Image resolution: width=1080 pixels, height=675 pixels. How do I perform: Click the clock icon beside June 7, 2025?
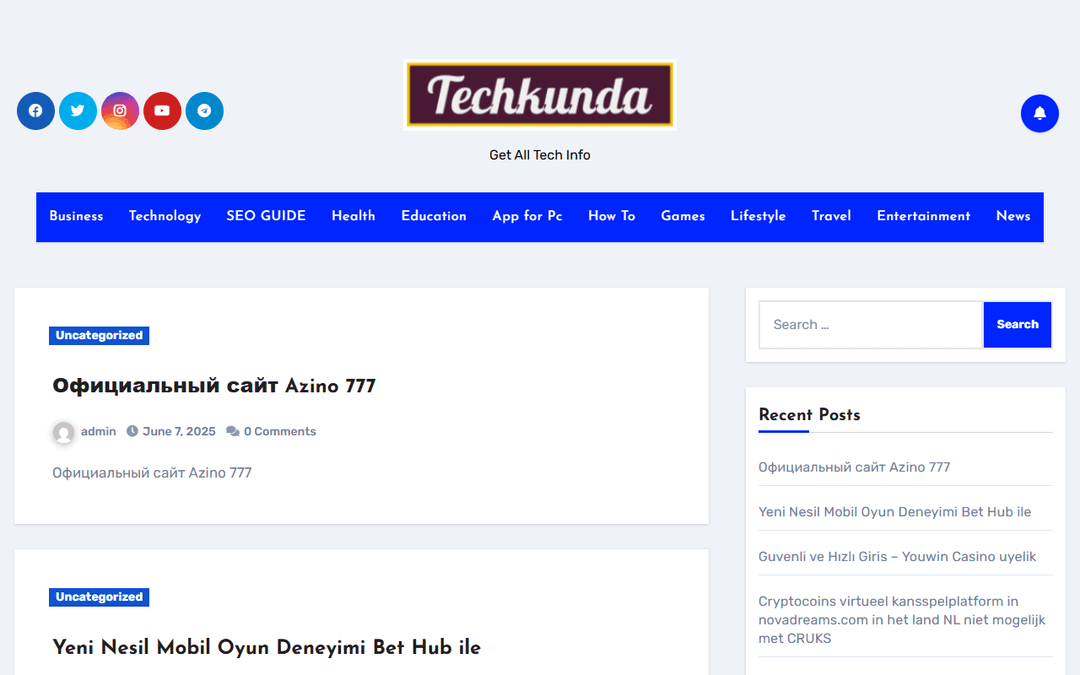pos(132,432)
